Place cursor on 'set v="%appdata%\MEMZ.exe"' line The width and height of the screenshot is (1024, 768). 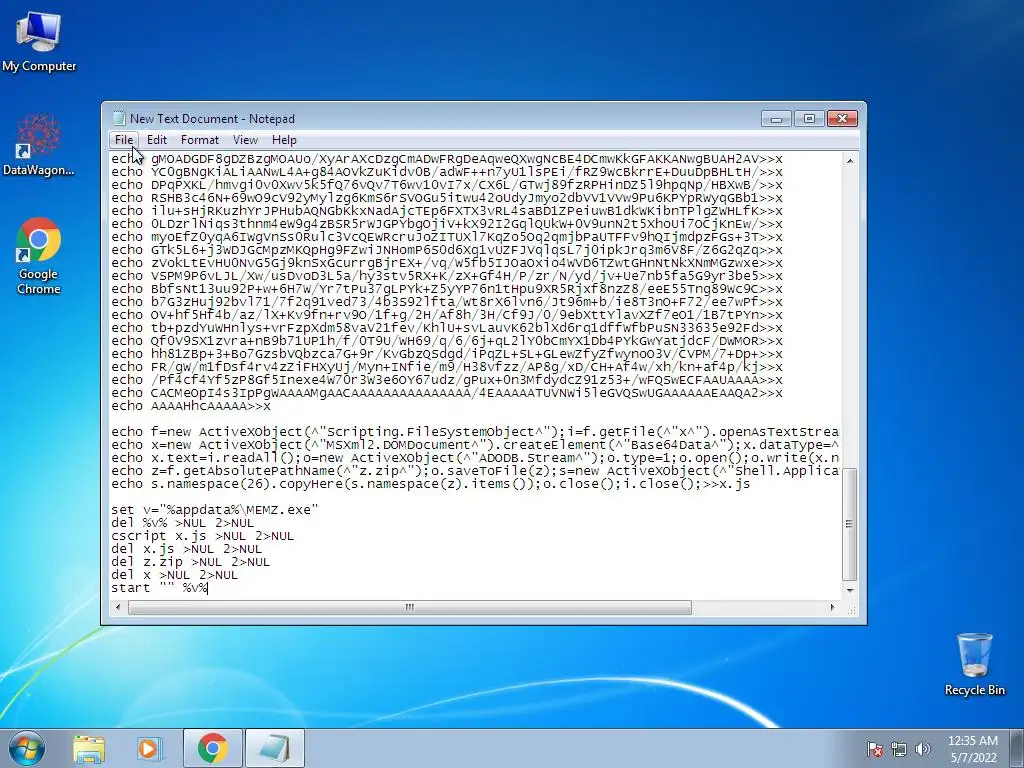click(214, 510)
